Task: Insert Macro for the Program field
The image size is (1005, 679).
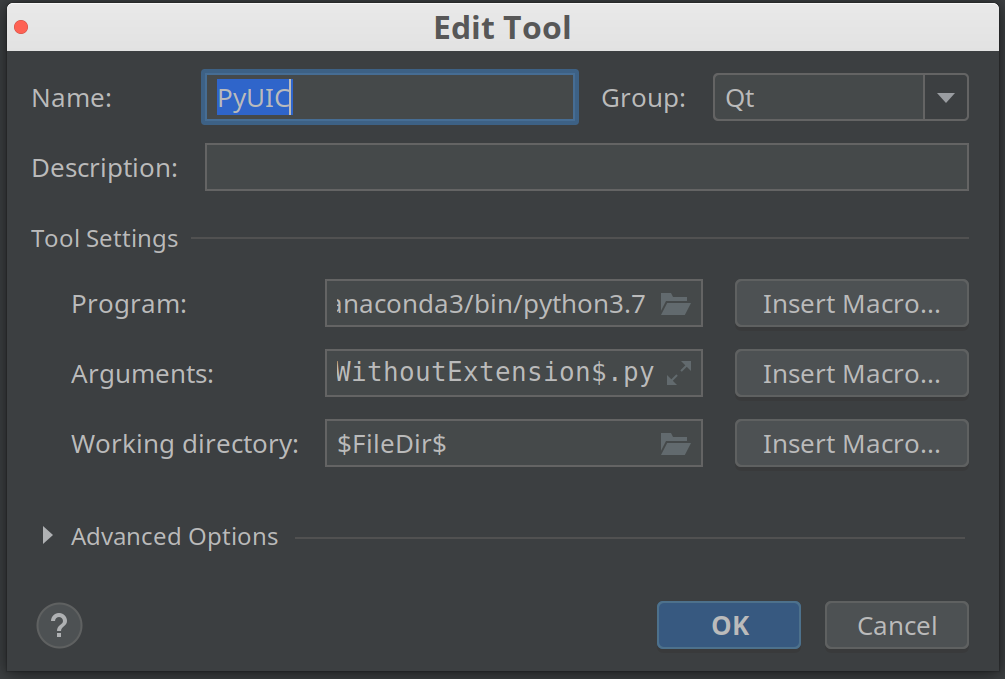Action: point(851,303)
